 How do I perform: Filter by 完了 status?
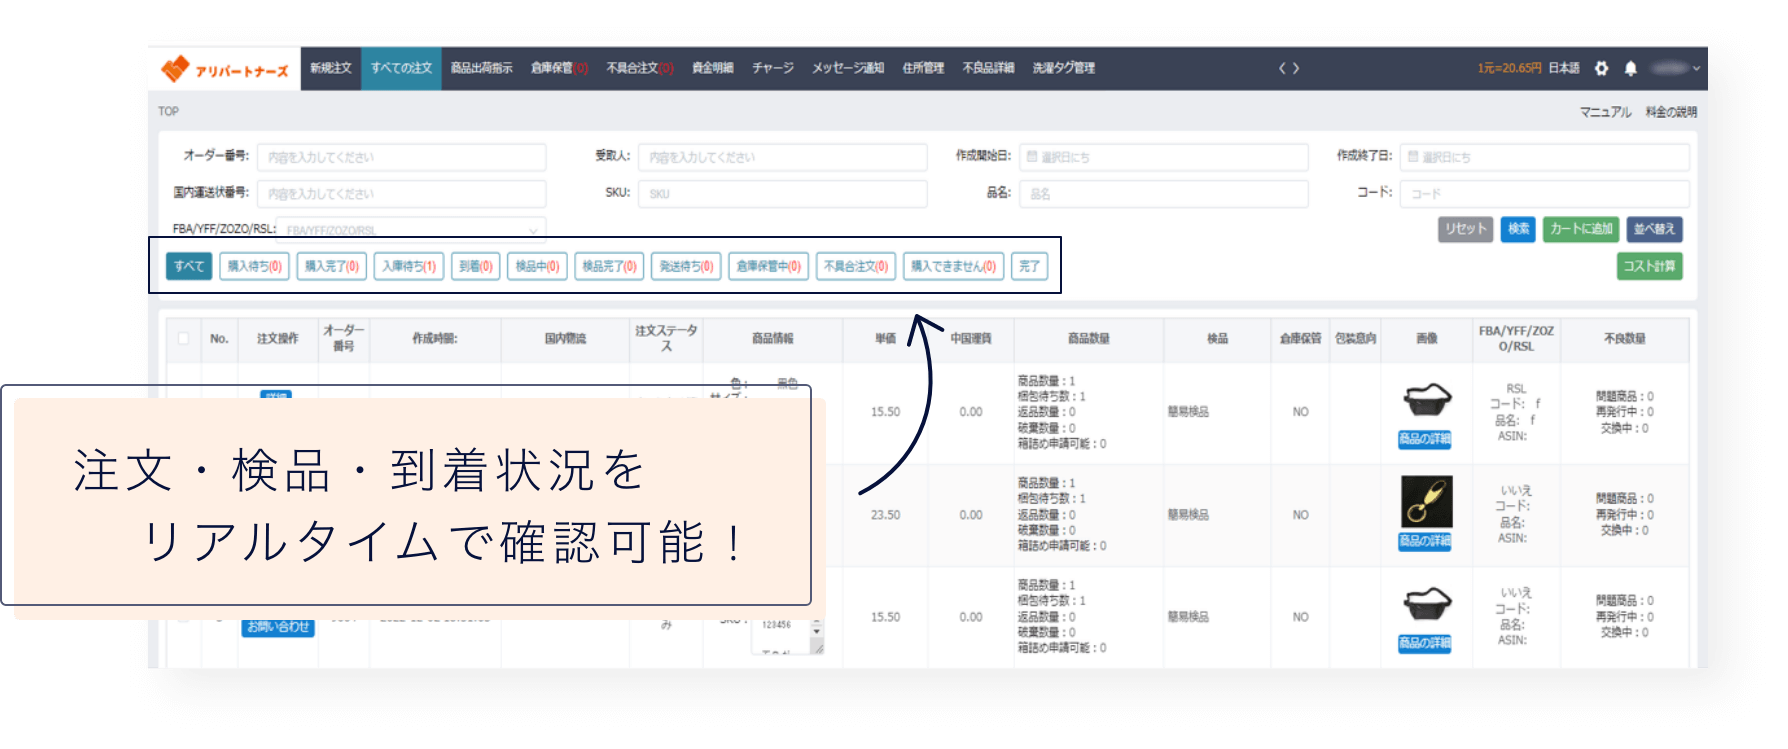pos(1030,266)
